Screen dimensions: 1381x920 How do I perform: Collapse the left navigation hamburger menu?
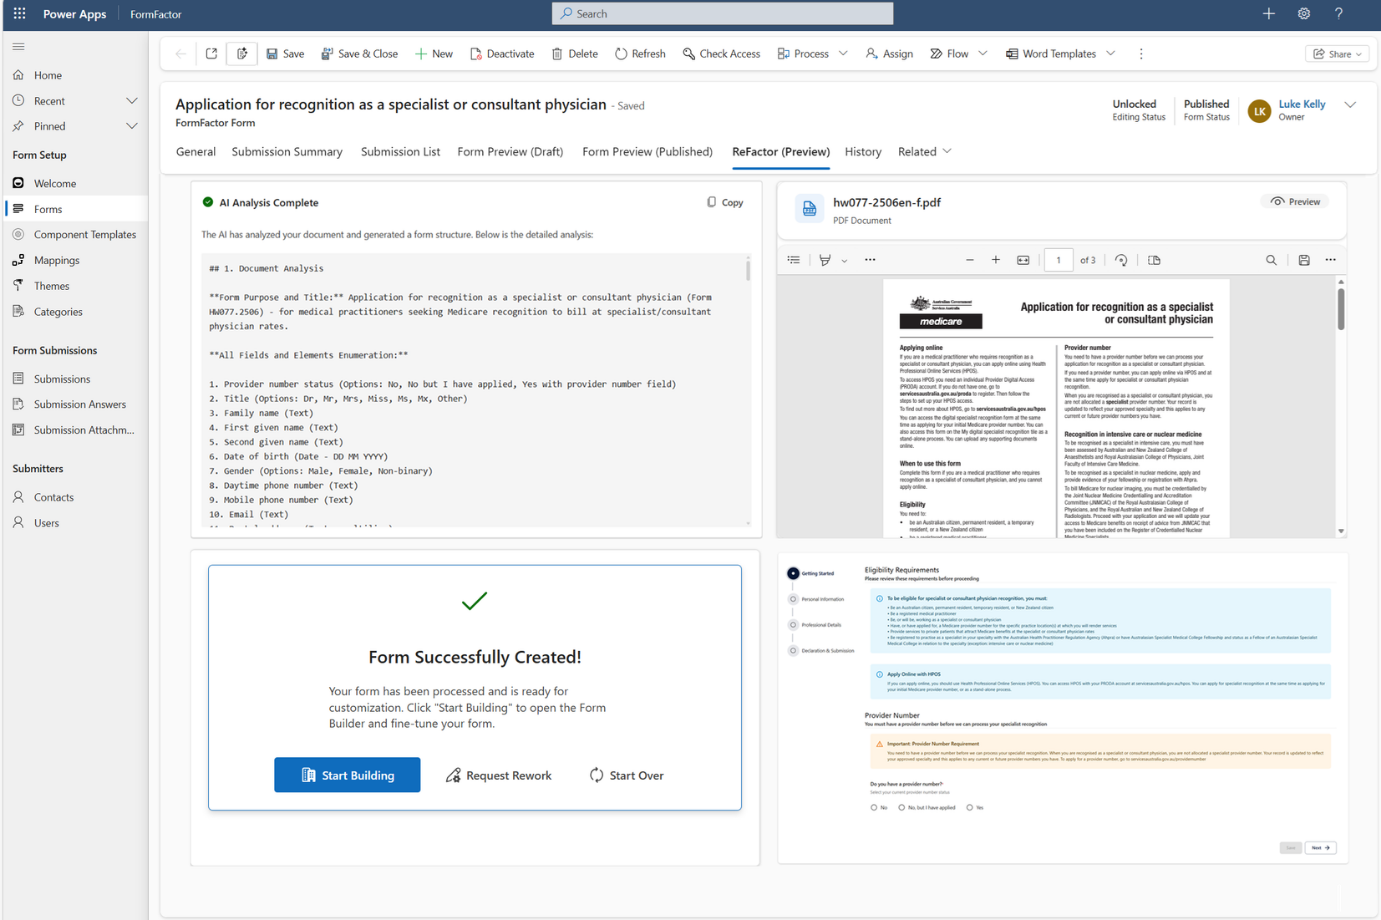pos(18,47)
